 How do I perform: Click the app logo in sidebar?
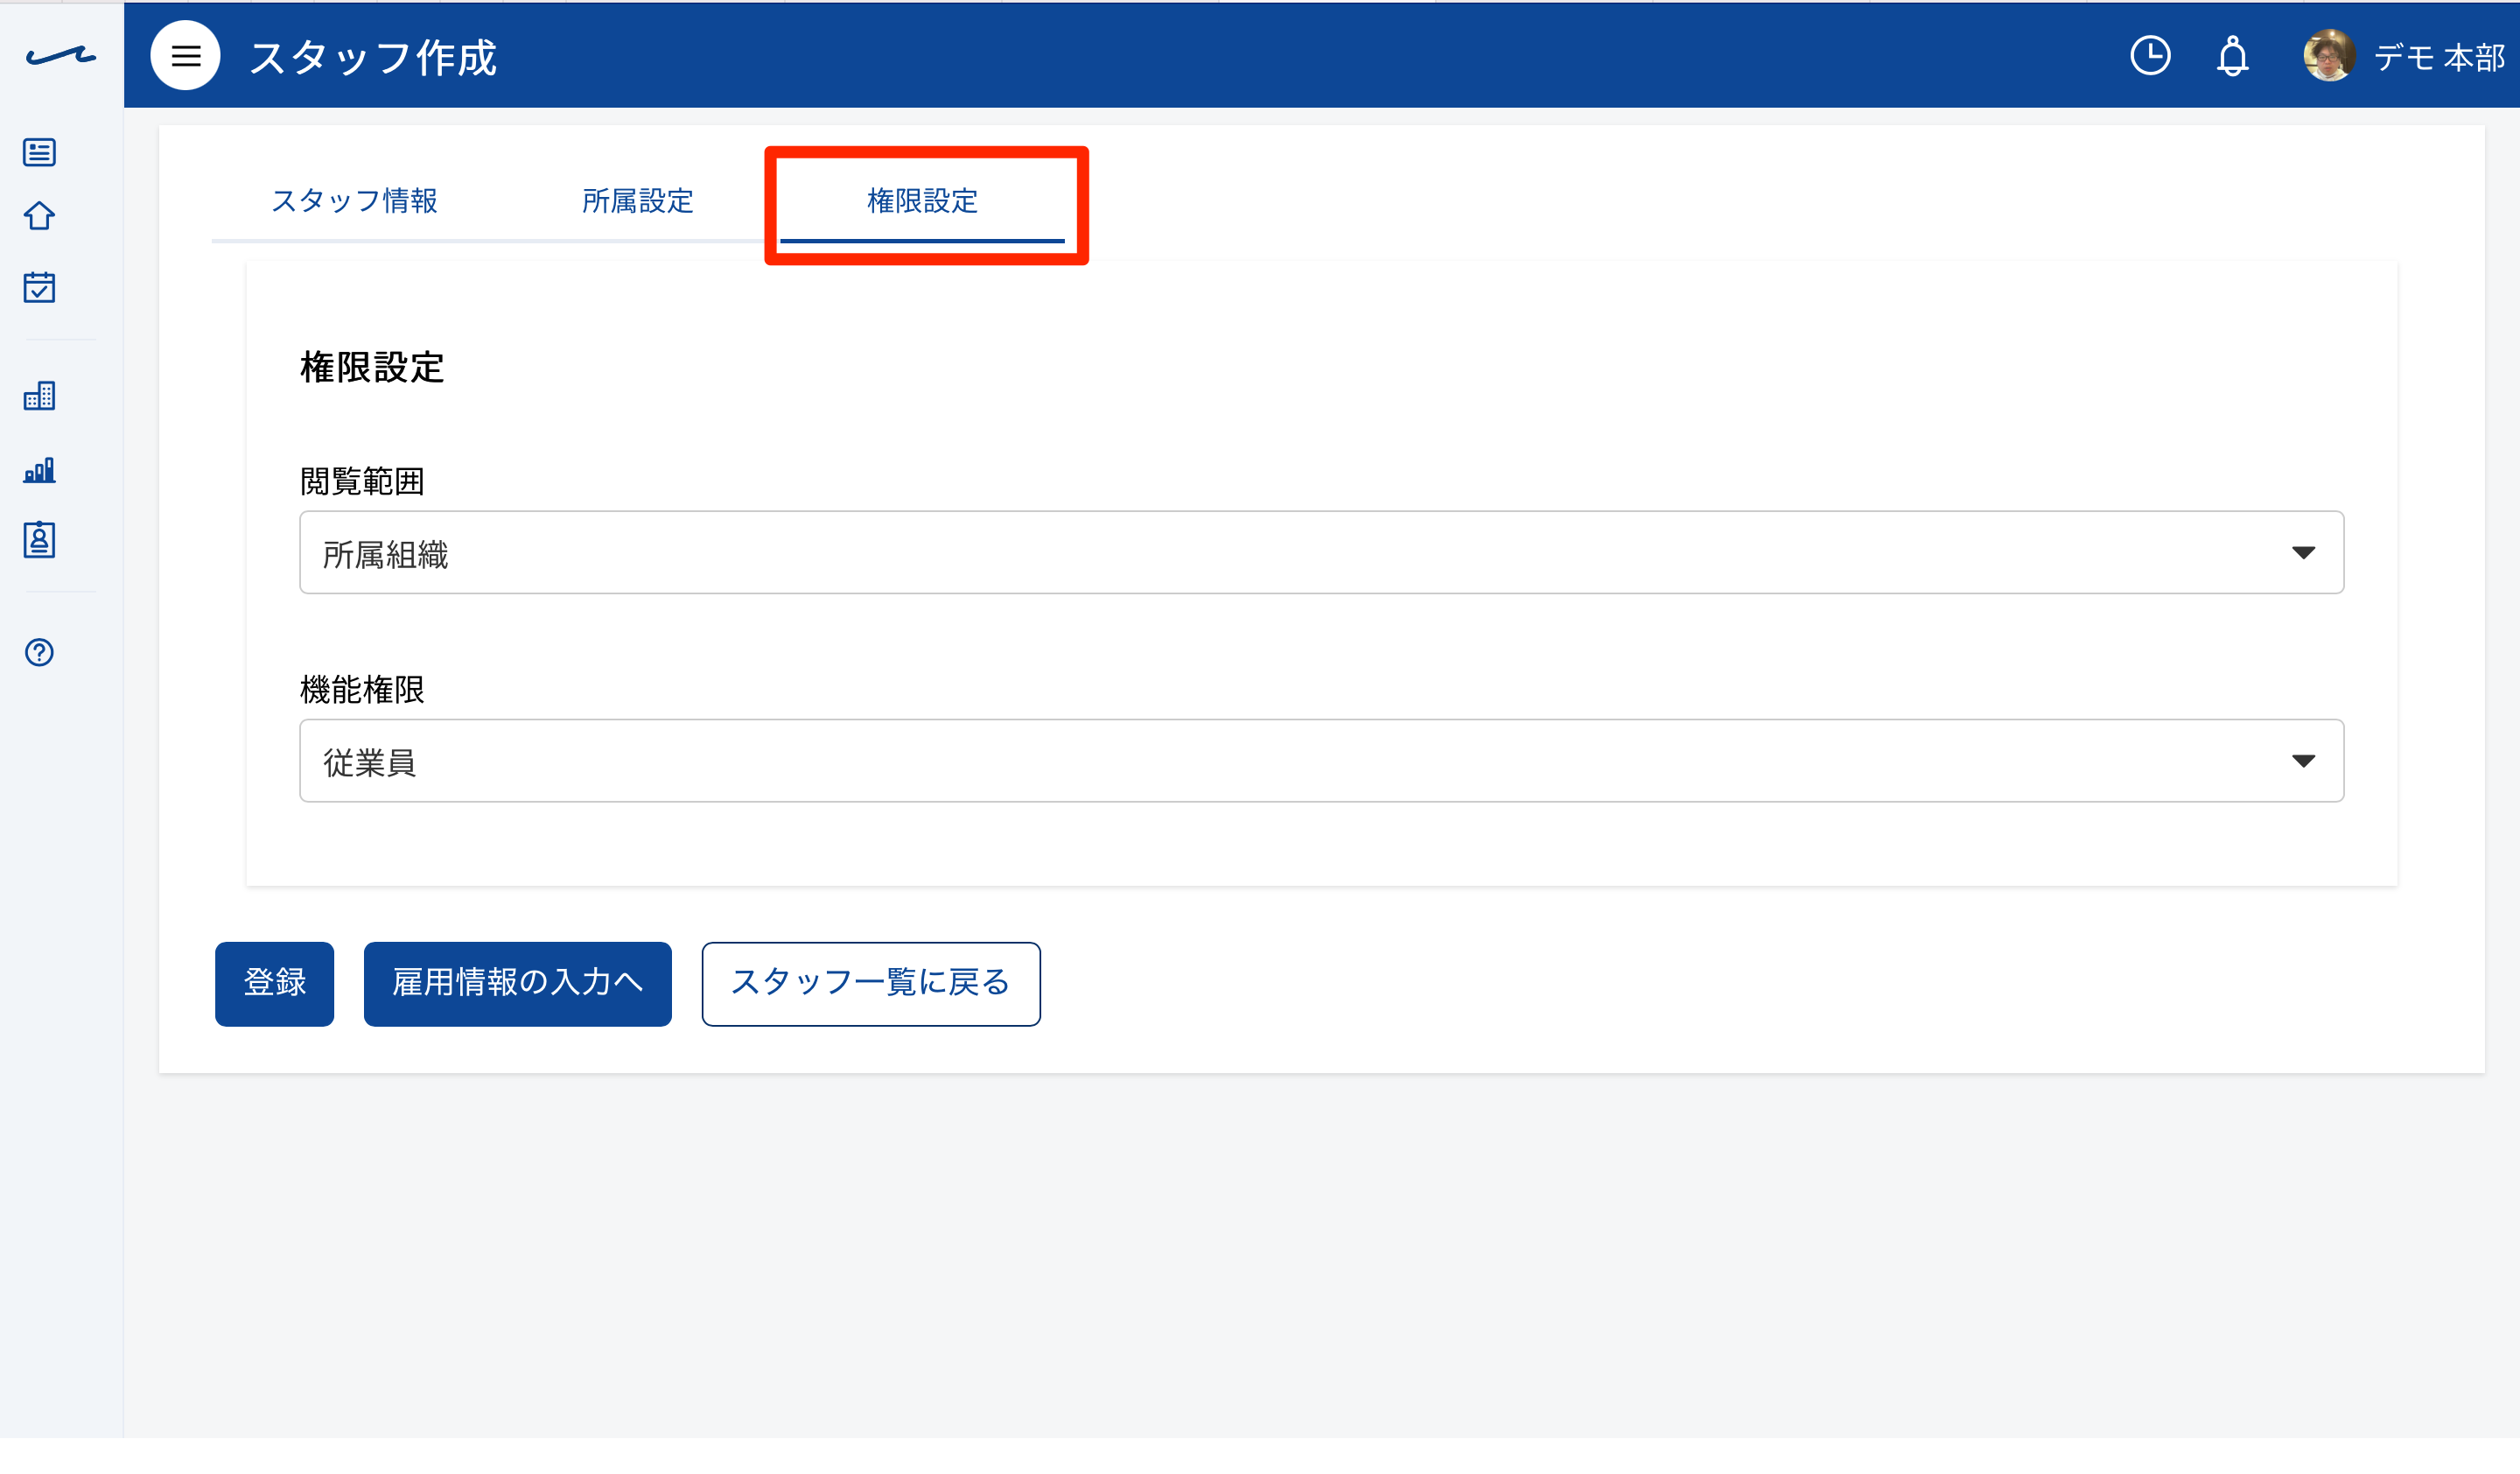[61, 56]
